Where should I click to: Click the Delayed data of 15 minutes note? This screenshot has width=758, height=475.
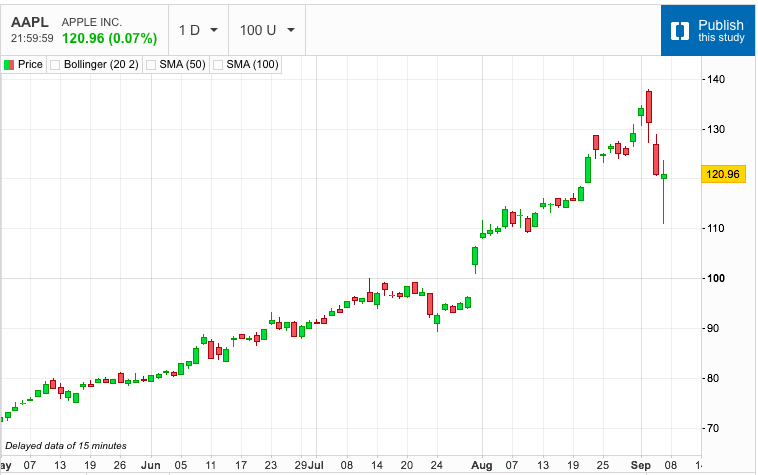pos(66,446)
